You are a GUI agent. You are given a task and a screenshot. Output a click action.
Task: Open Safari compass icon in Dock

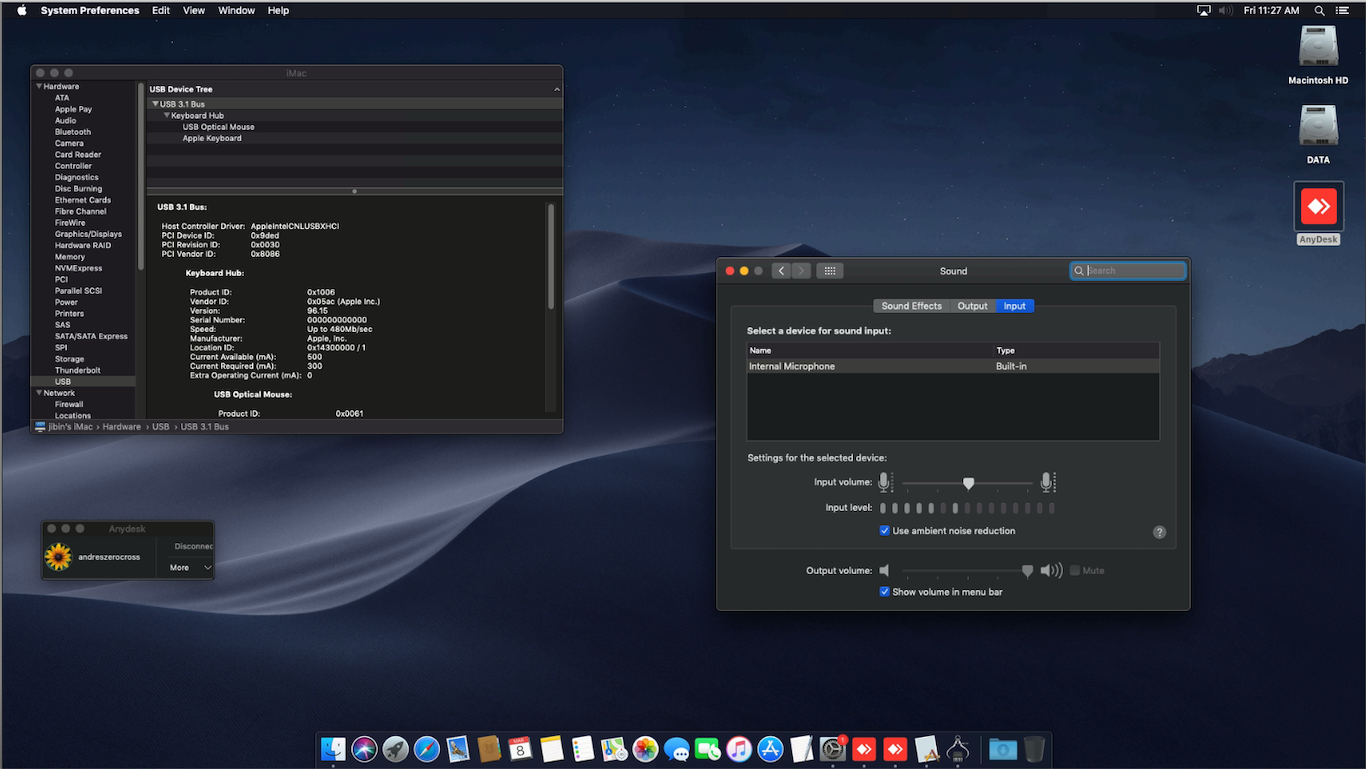tap(427, 748)
